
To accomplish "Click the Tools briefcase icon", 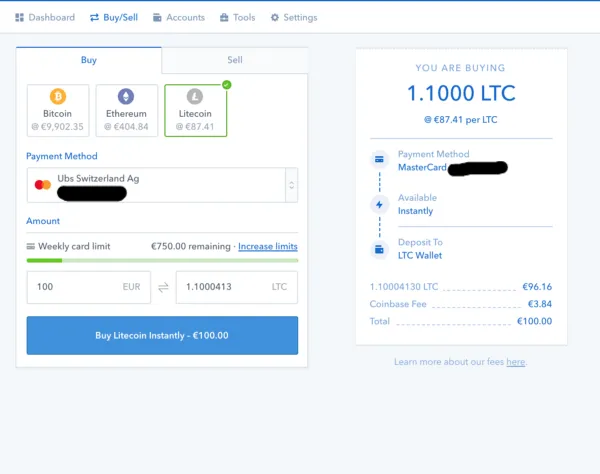I will [224, 18].
